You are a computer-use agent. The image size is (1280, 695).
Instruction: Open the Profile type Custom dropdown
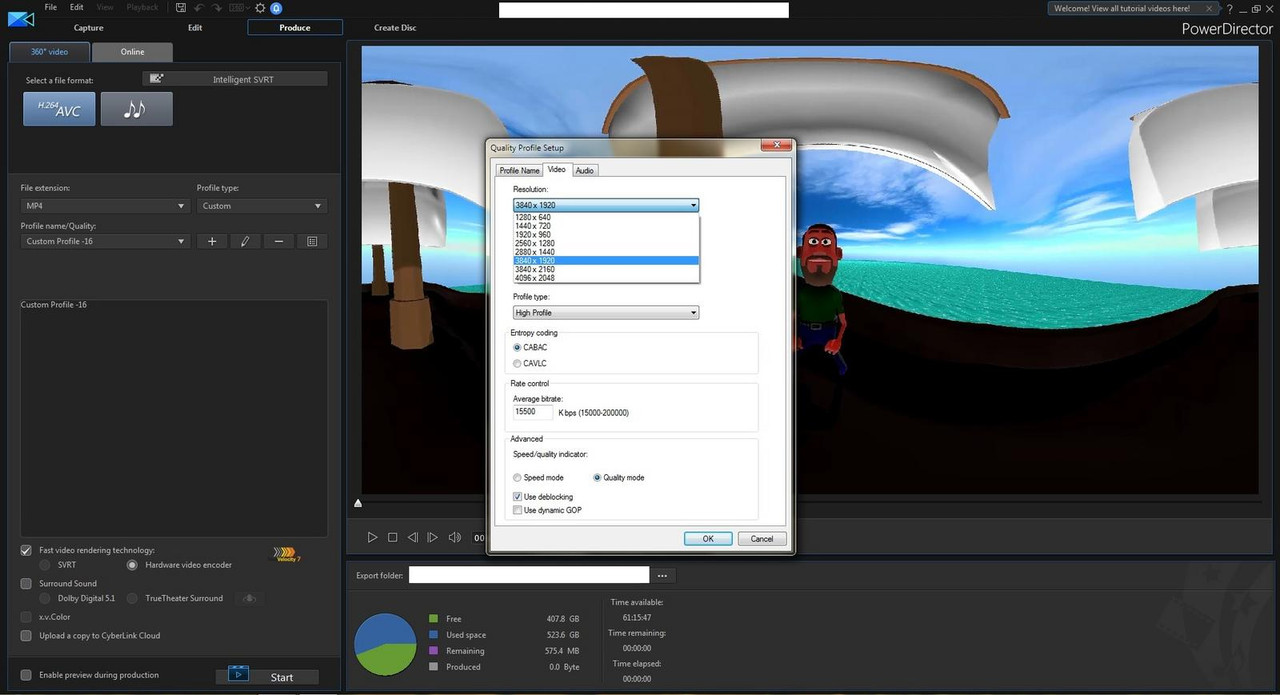click(x=261, y=206)
